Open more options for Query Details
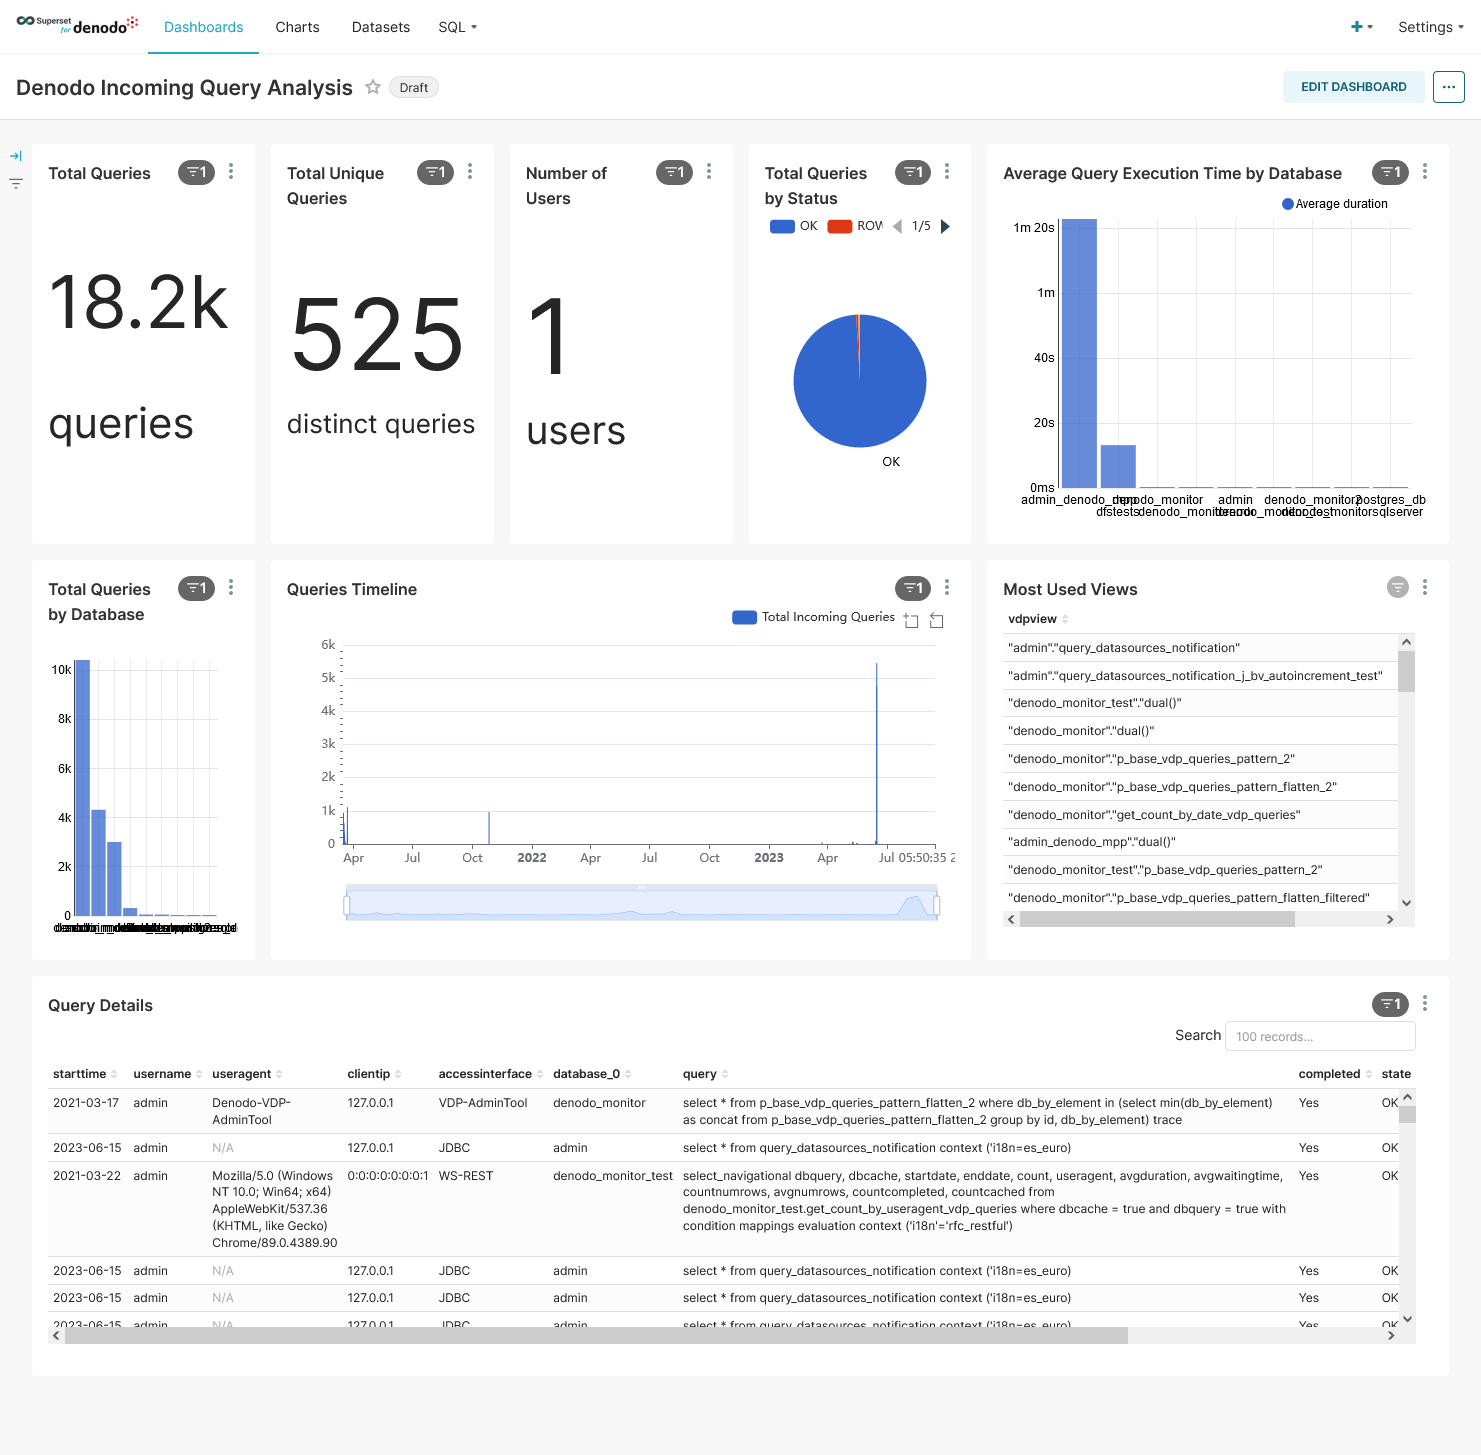 click(1425, 1004)
